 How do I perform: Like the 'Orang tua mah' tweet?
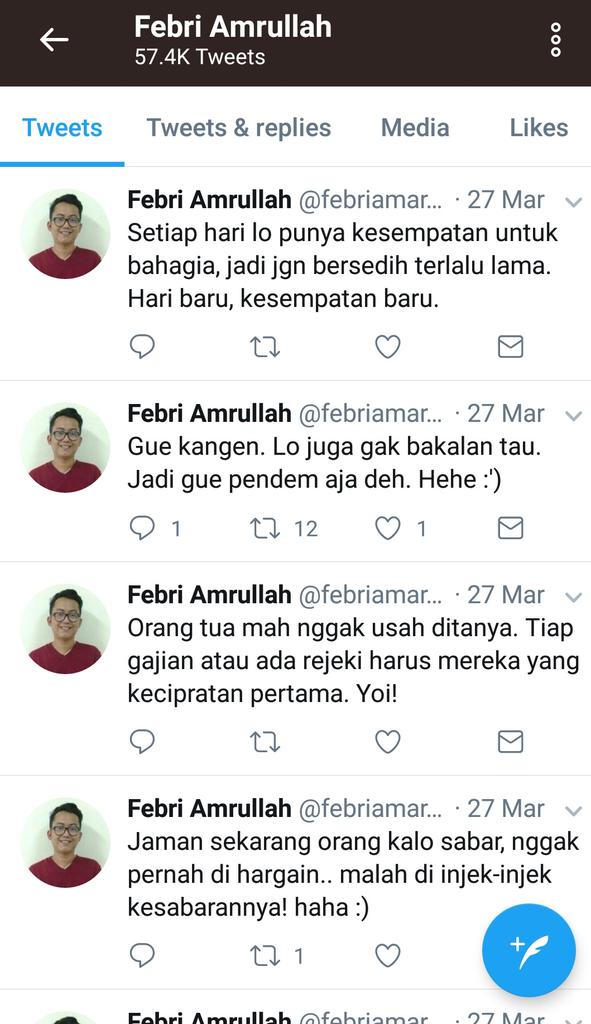click(387, 742)
